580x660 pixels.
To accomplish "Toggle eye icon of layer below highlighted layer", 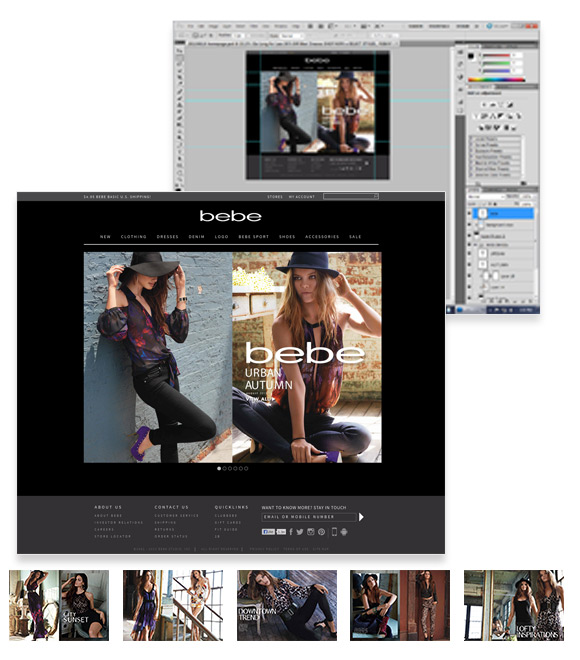I will [470, 225].
